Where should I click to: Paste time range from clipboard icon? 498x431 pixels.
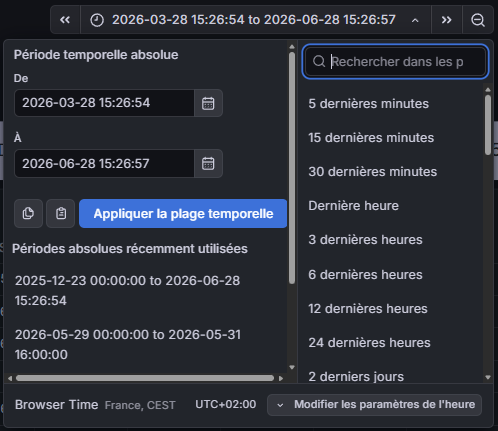point(61,214)
